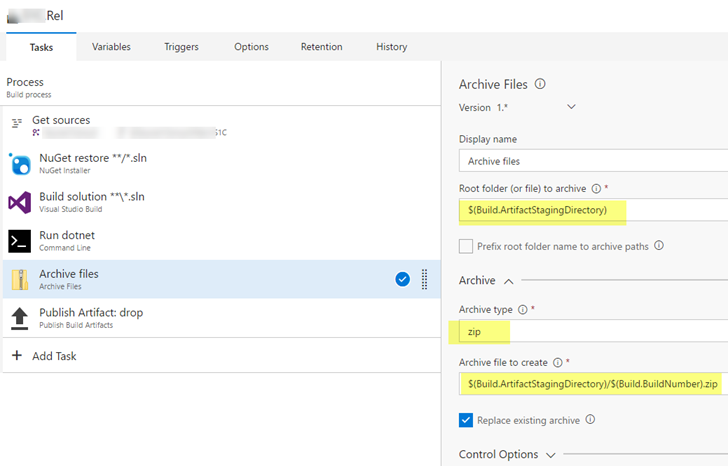728x466 pixels.
Task: Select the Visual Studio Build icon
Action: [x=20, y=202]
